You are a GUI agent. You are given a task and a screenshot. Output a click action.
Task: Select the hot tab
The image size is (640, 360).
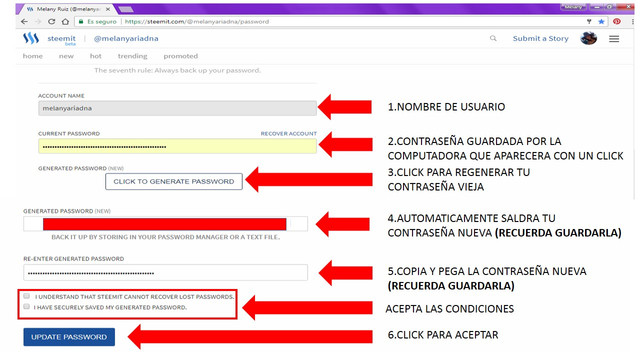[x=96, y=56]
